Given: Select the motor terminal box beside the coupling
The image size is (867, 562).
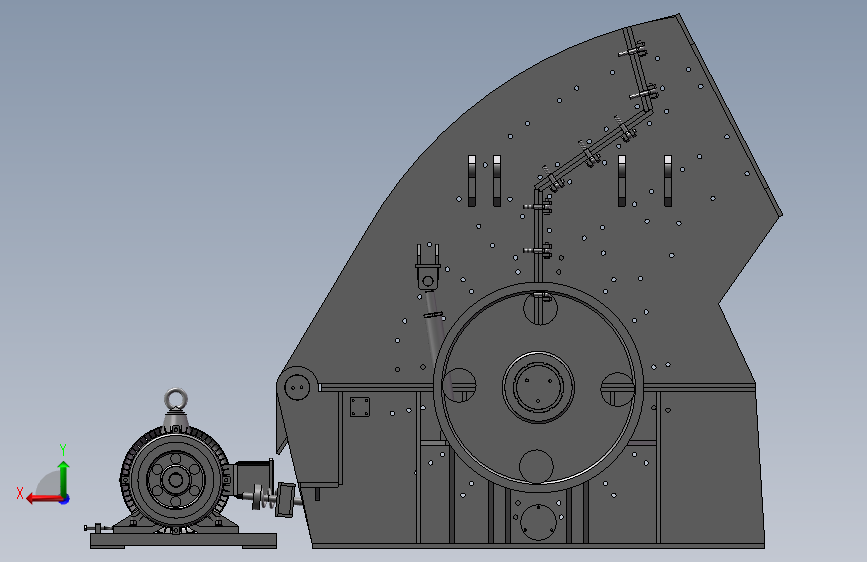Looking at the screenshot, I should tap(253, 478).
